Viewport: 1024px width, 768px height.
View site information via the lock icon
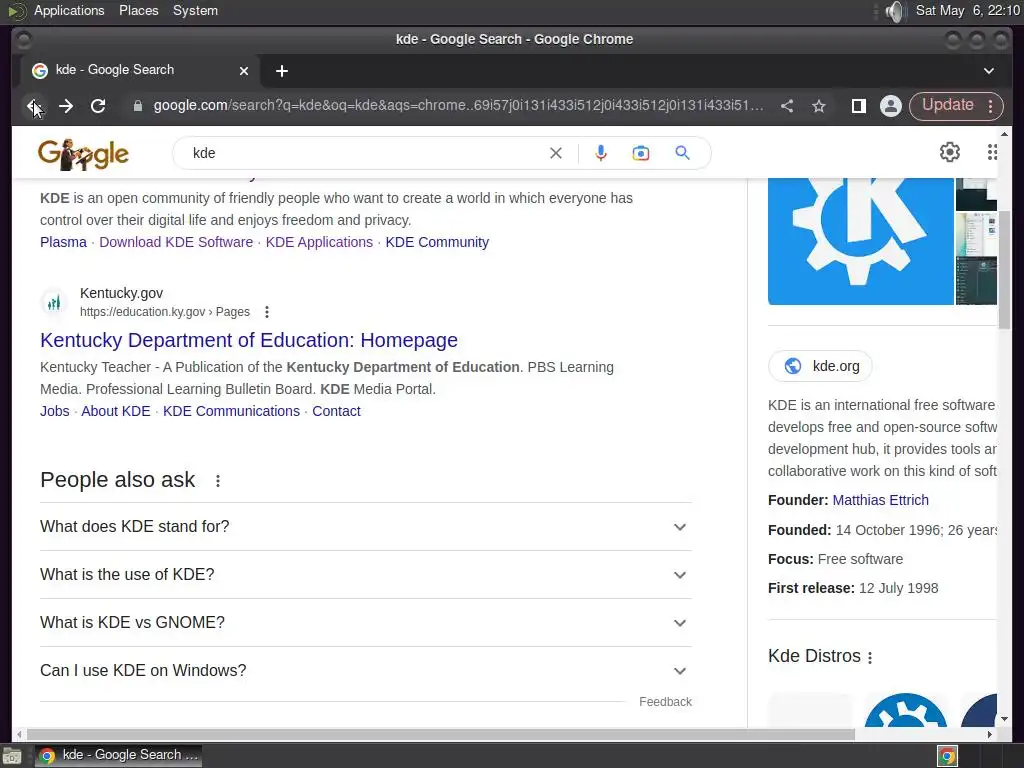click(x=137, y=106)
